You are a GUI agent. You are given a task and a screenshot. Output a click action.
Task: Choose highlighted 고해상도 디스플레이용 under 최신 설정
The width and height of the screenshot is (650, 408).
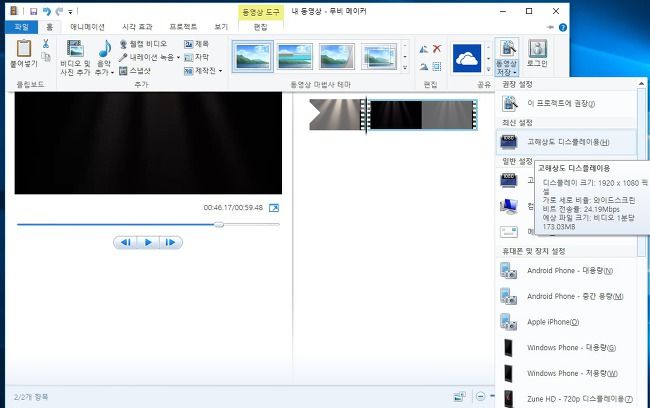coord(566,142)
